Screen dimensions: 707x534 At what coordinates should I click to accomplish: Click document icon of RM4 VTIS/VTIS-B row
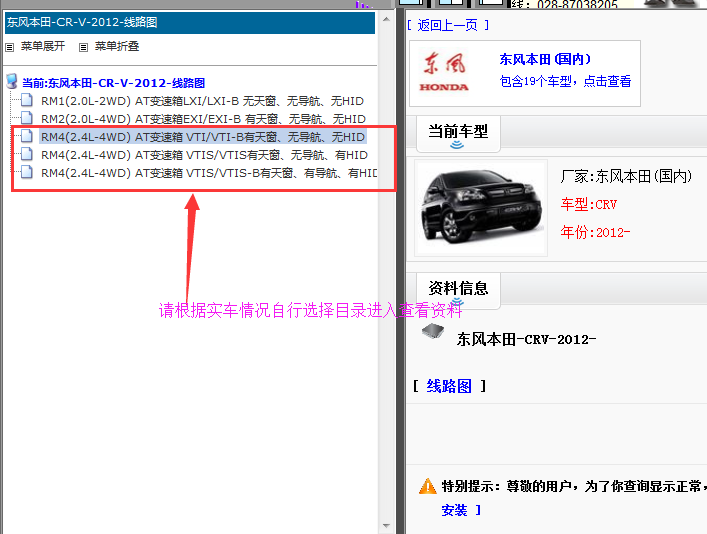coord(27,172)
